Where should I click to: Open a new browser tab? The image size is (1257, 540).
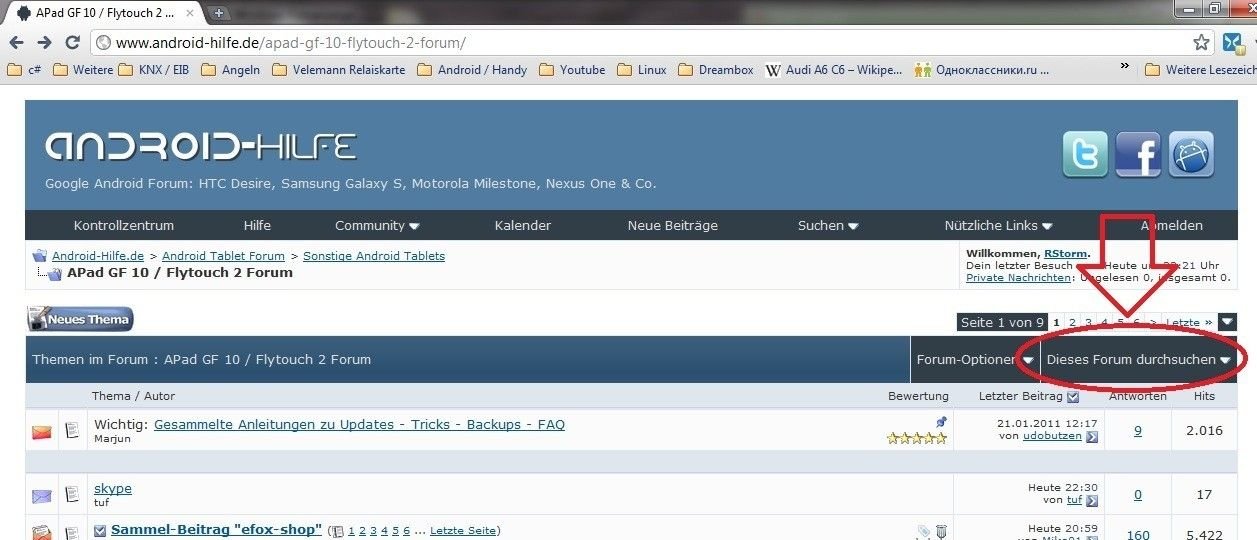coord(219,12)
